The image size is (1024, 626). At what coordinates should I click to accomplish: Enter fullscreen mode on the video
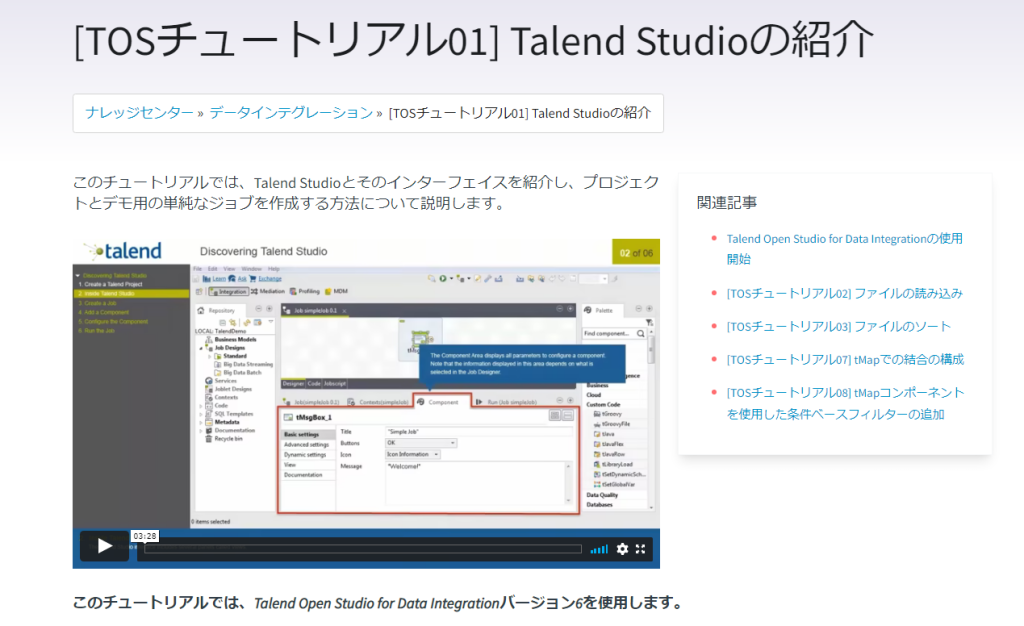(x=641, y=549)
